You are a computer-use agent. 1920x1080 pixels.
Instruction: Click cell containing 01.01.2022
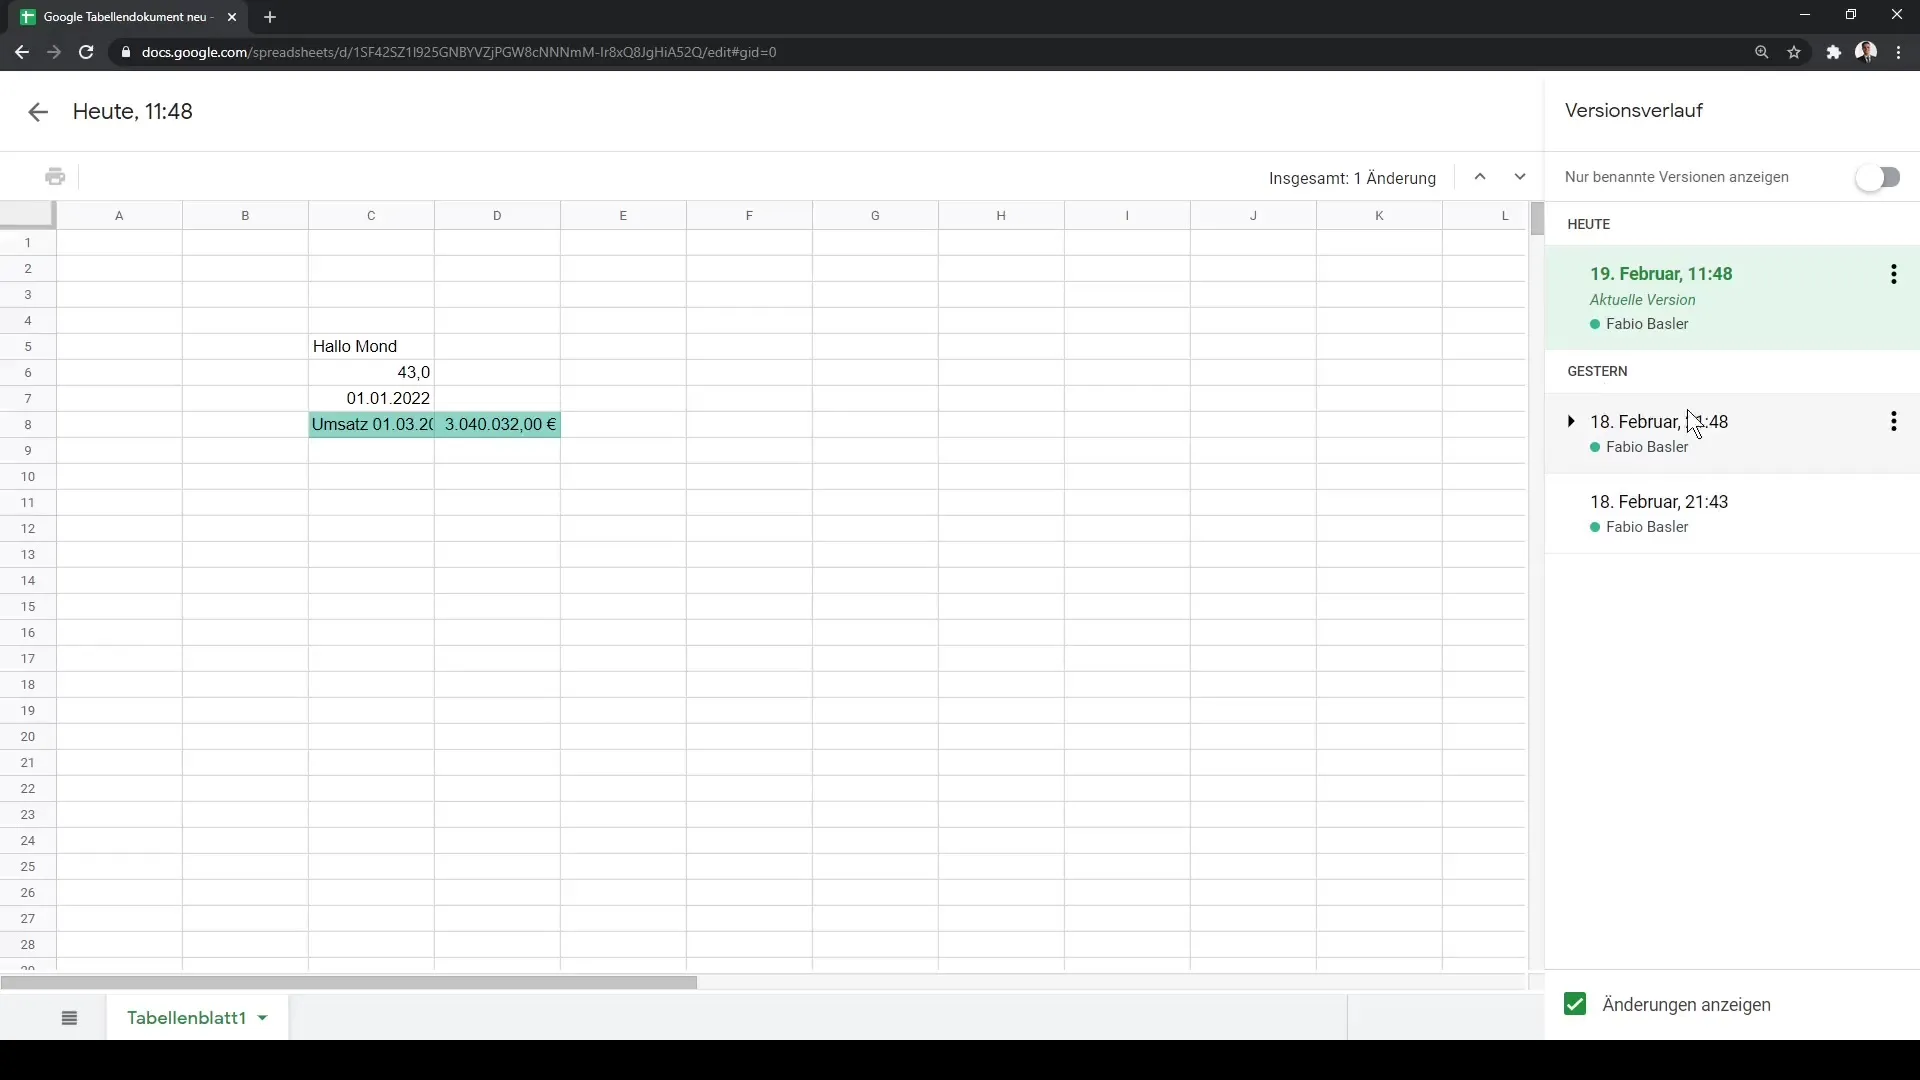tap(371, 398)
